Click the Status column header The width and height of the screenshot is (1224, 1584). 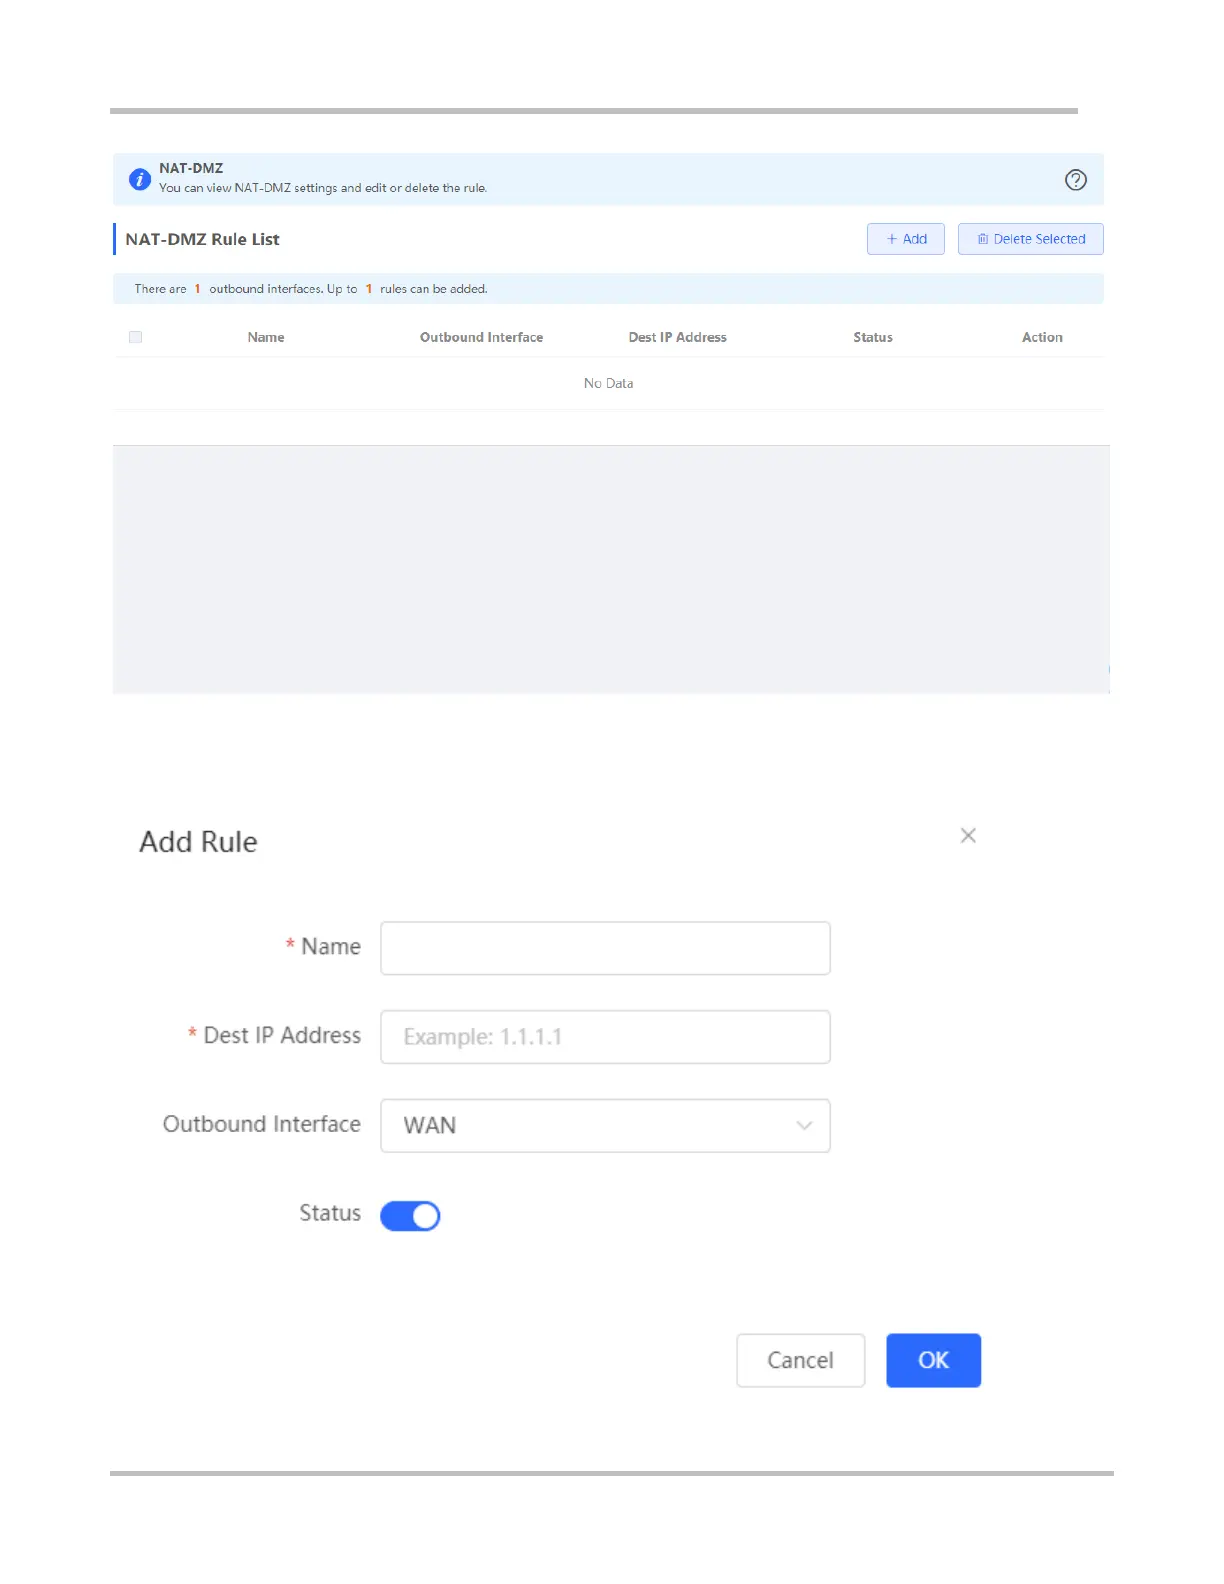click(x=872, y=337)
